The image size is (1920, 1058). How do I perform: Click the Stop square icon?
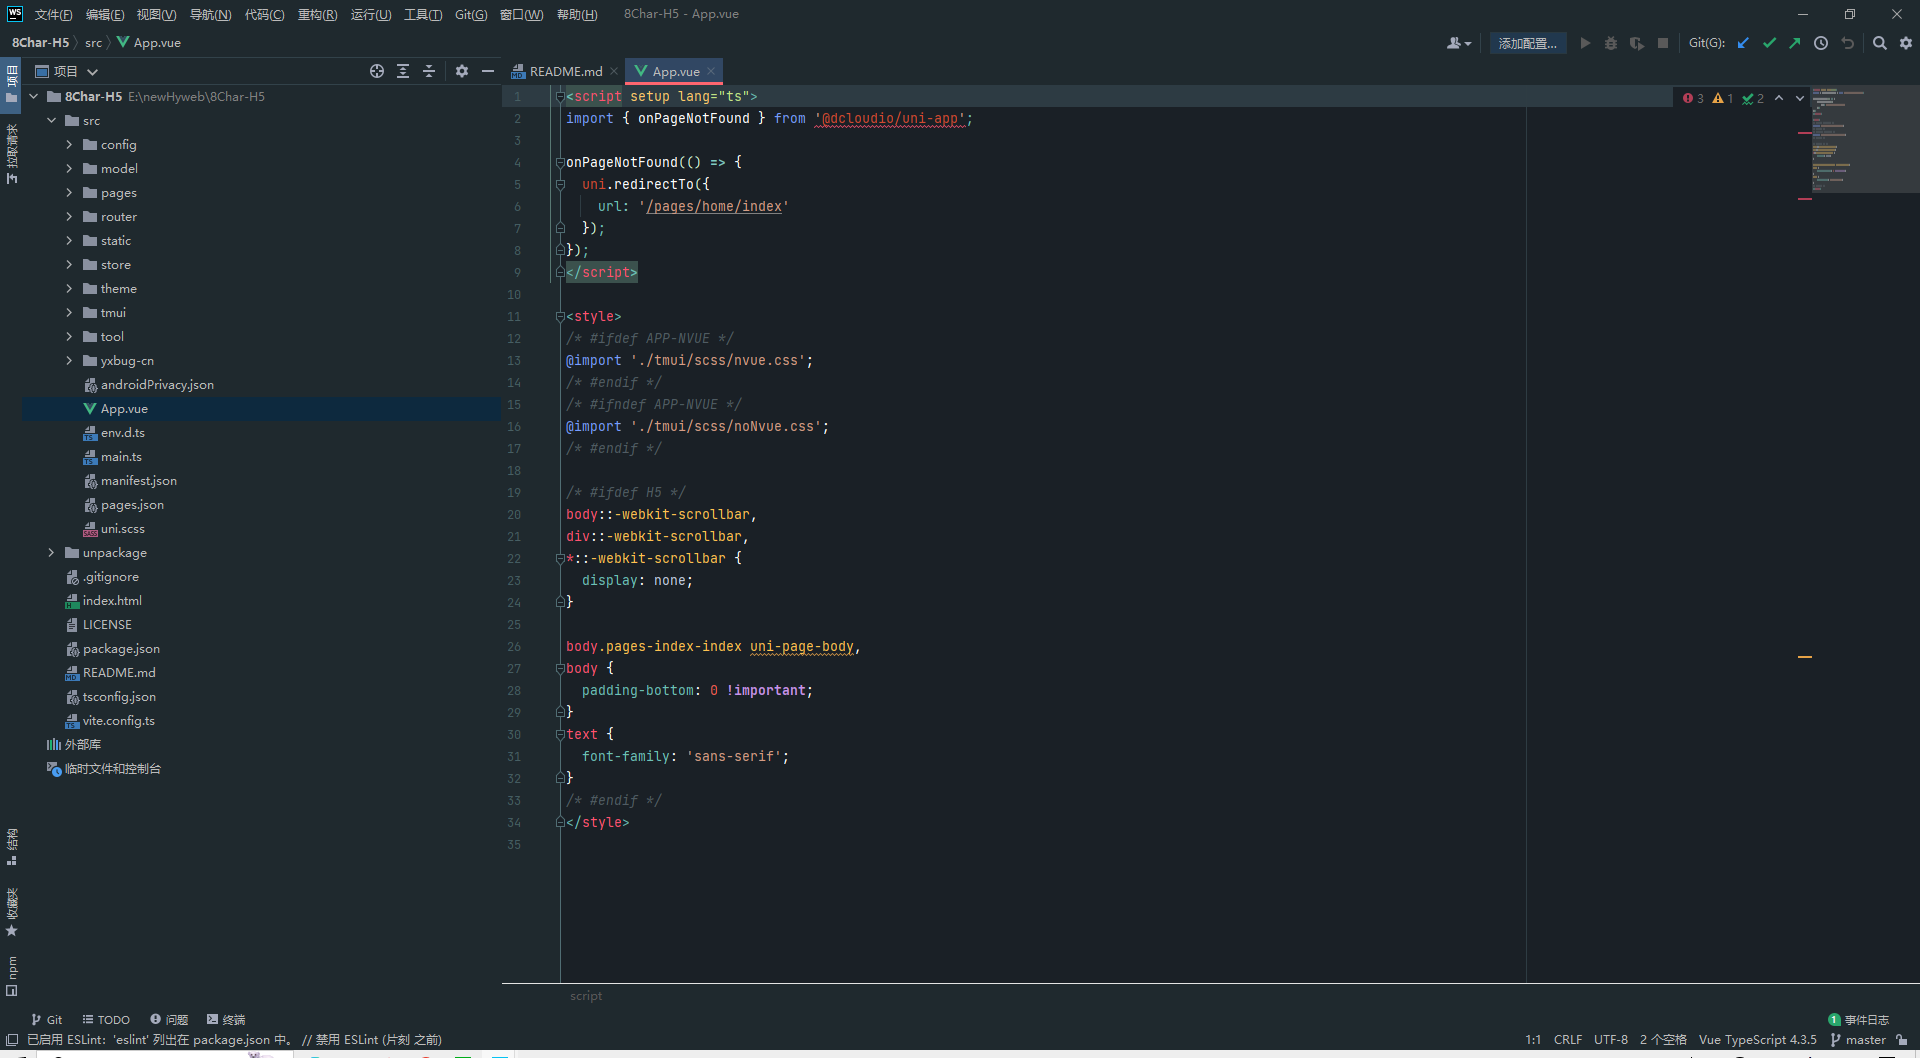pyautogui.click(x=1663, y=43)
